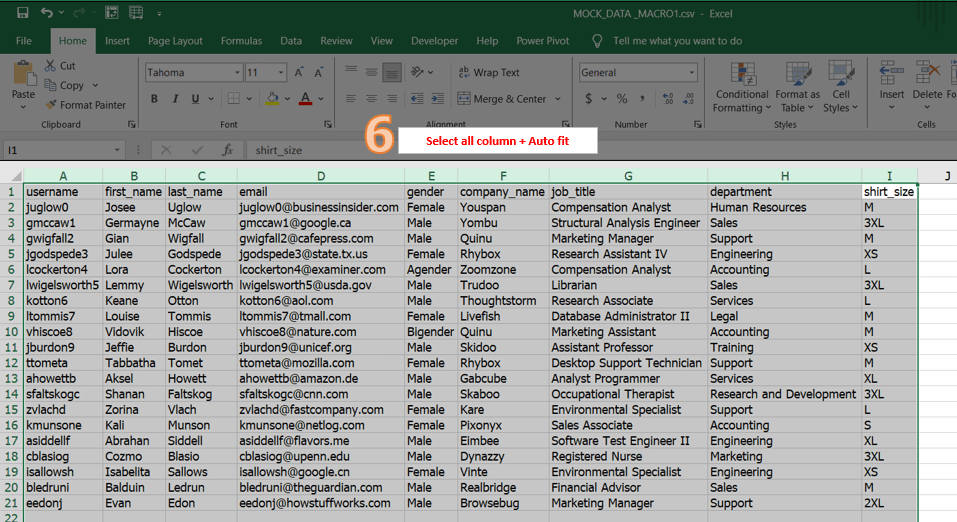The width and height of the screenshot is (957, 522).
Task: Expand the General number format dropdown
Action: pyautogui.click(x=691, y=73)
